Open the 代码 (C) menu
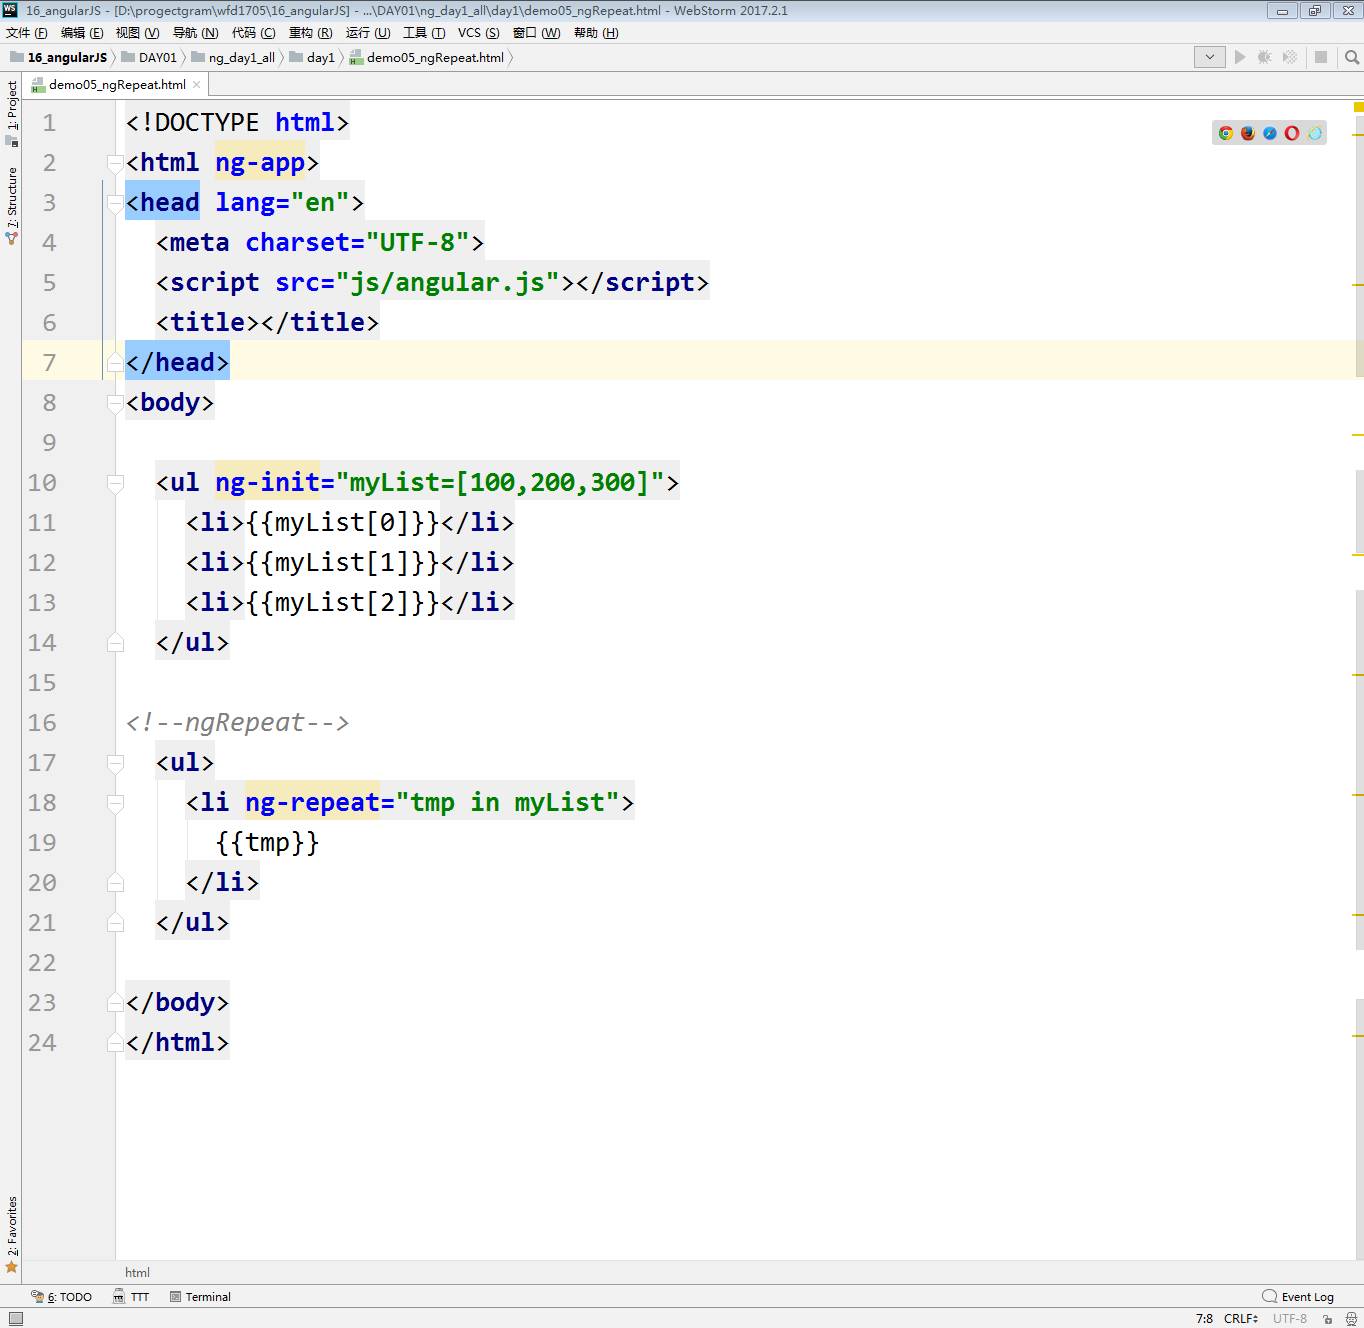Image resolution: width=1364 pixels, height=1328 pixels. click(x=254, y=33)
